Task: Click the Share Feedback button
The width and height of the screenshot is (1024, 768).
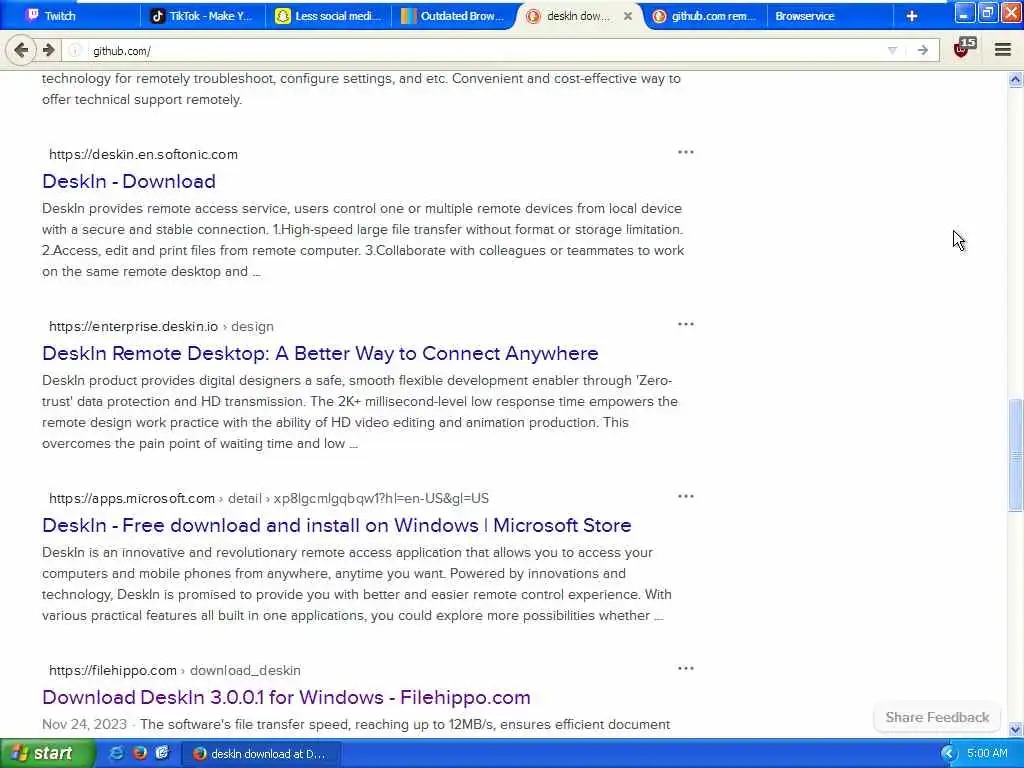Action: click(936, 717)
